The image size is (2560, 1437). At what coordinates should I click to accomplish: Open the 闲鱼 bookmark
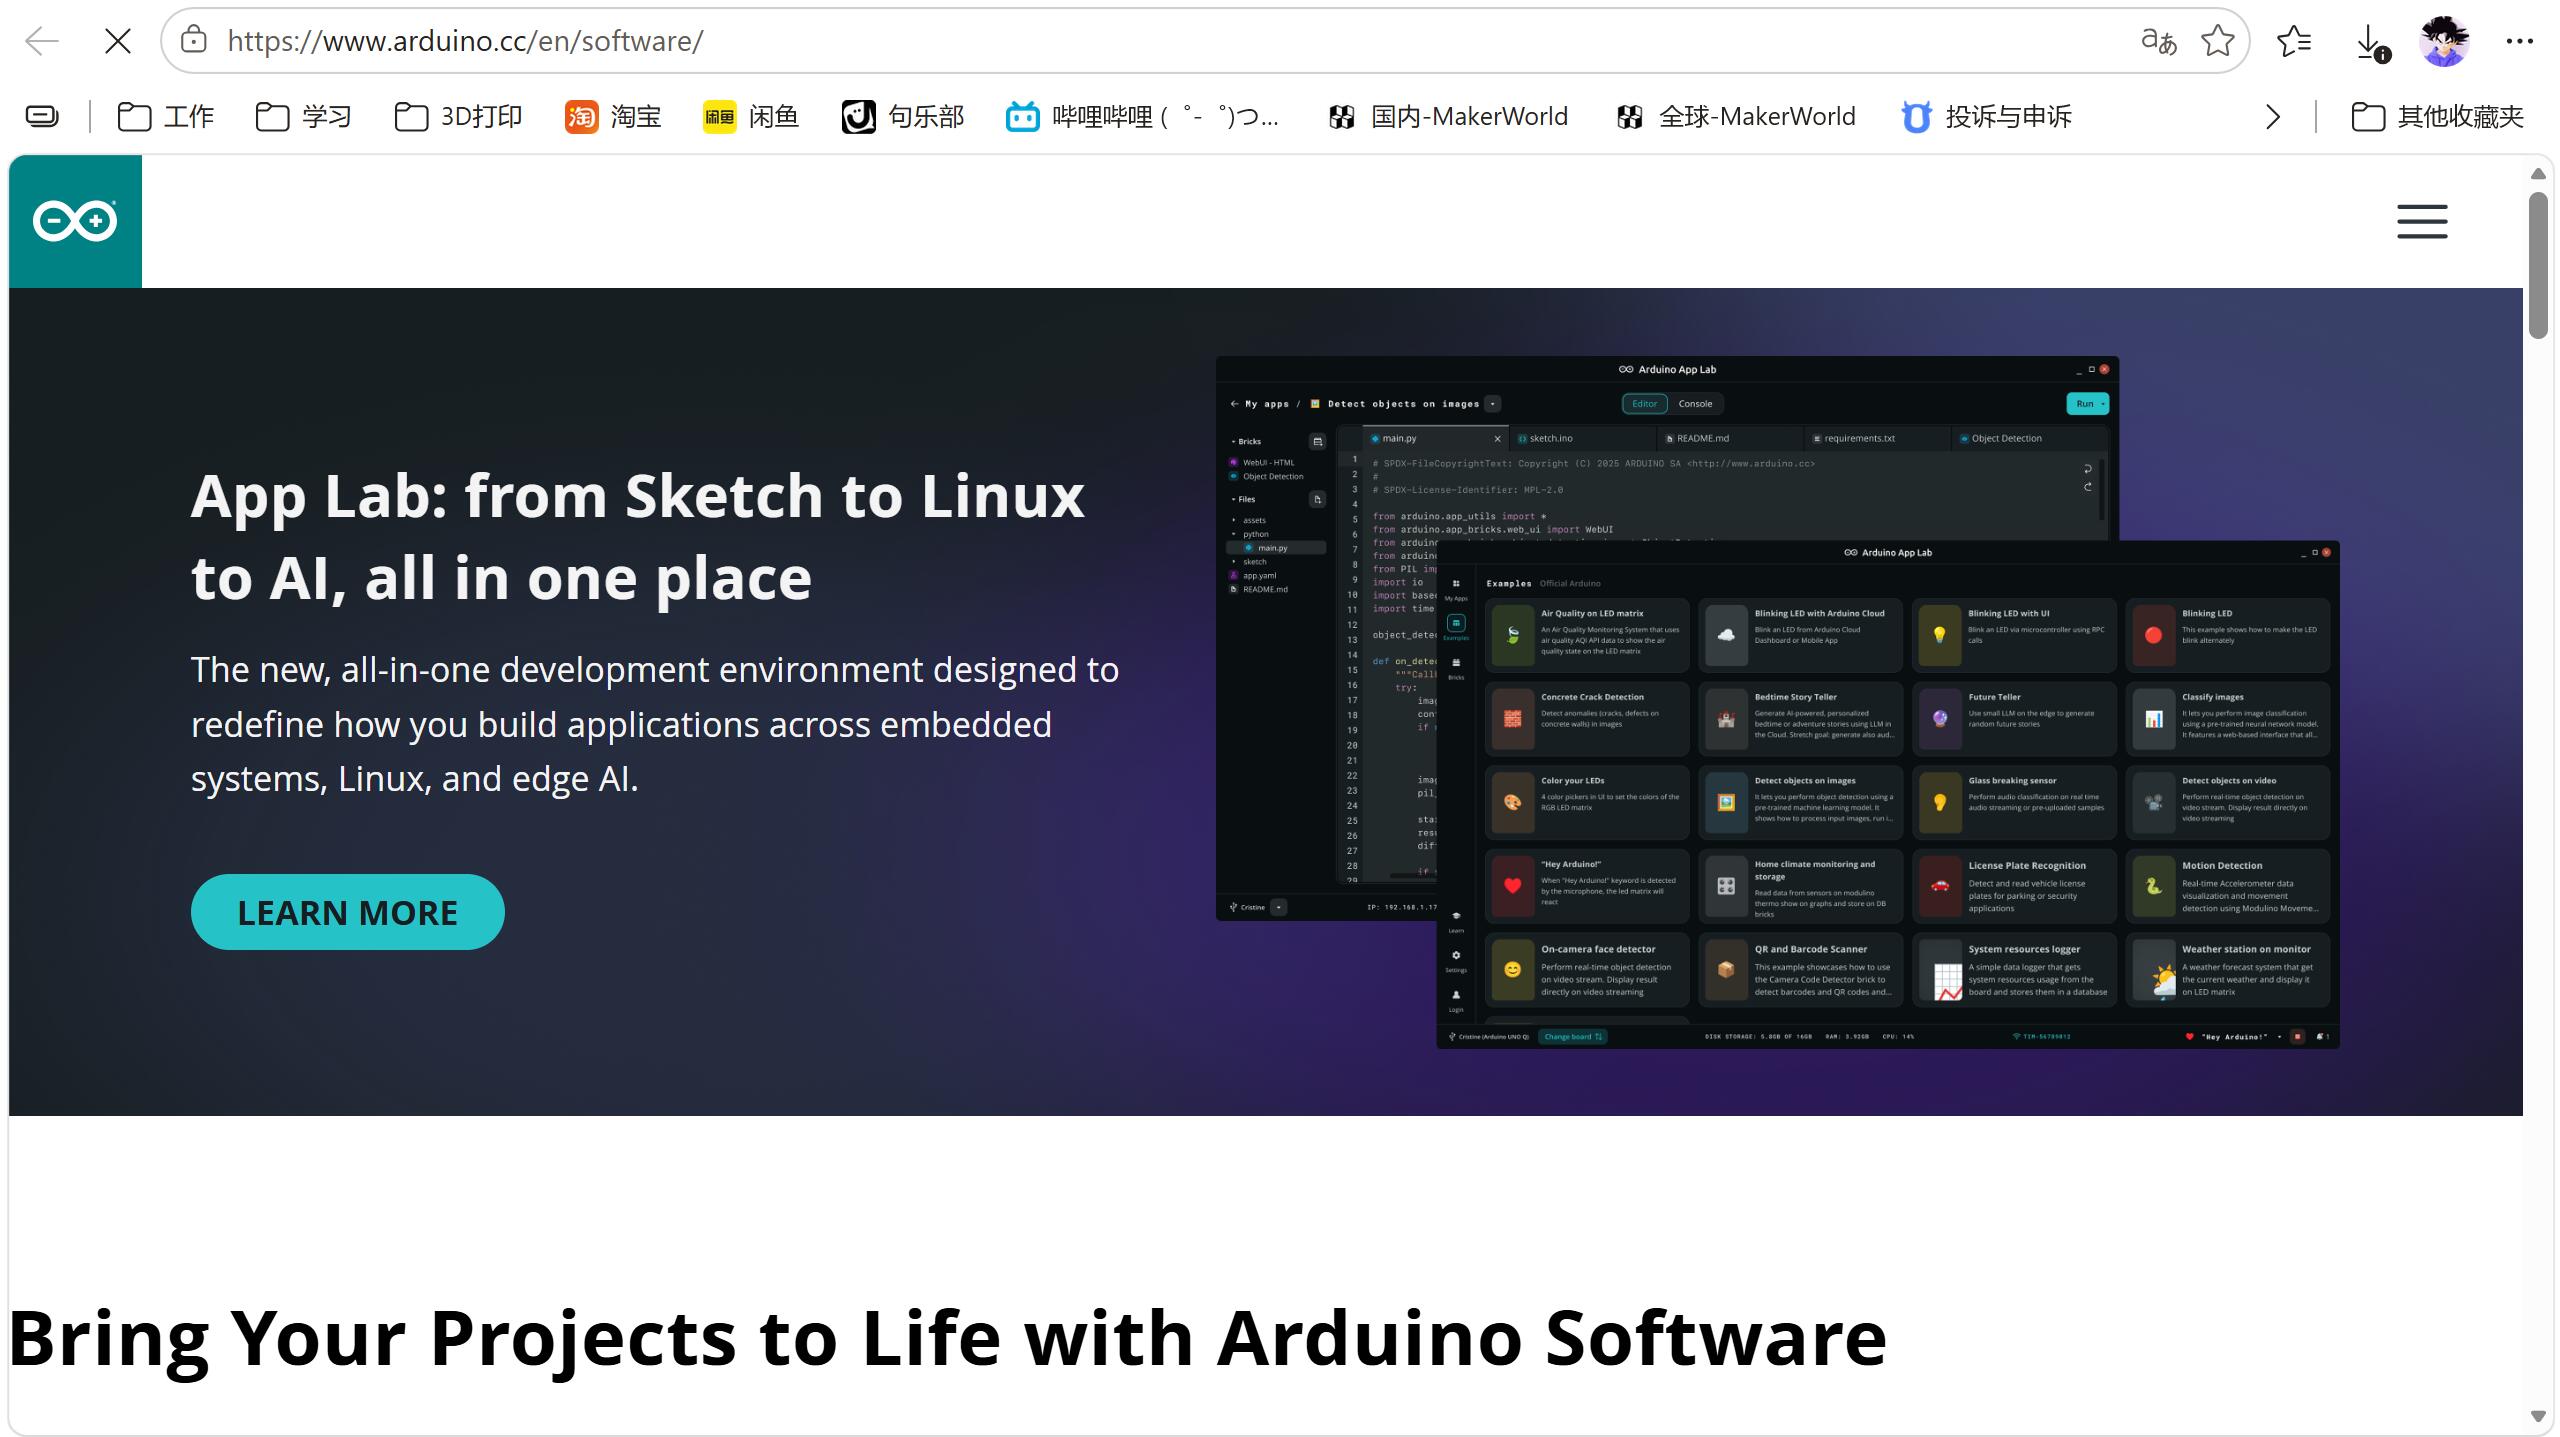point(751,117)
